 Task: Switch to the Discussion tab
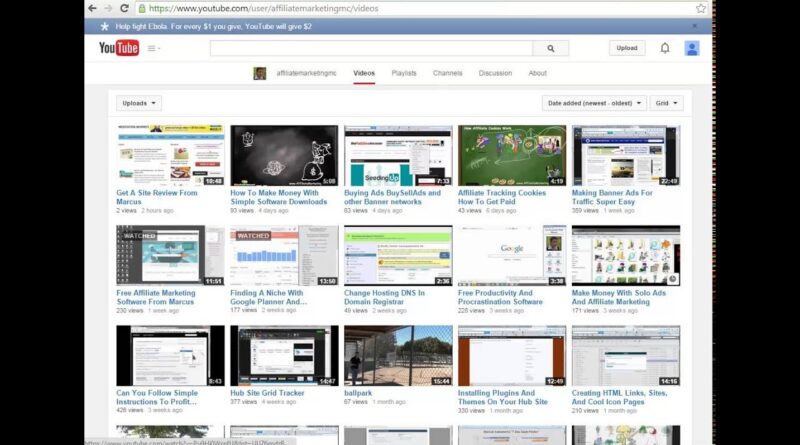(495, 73)
